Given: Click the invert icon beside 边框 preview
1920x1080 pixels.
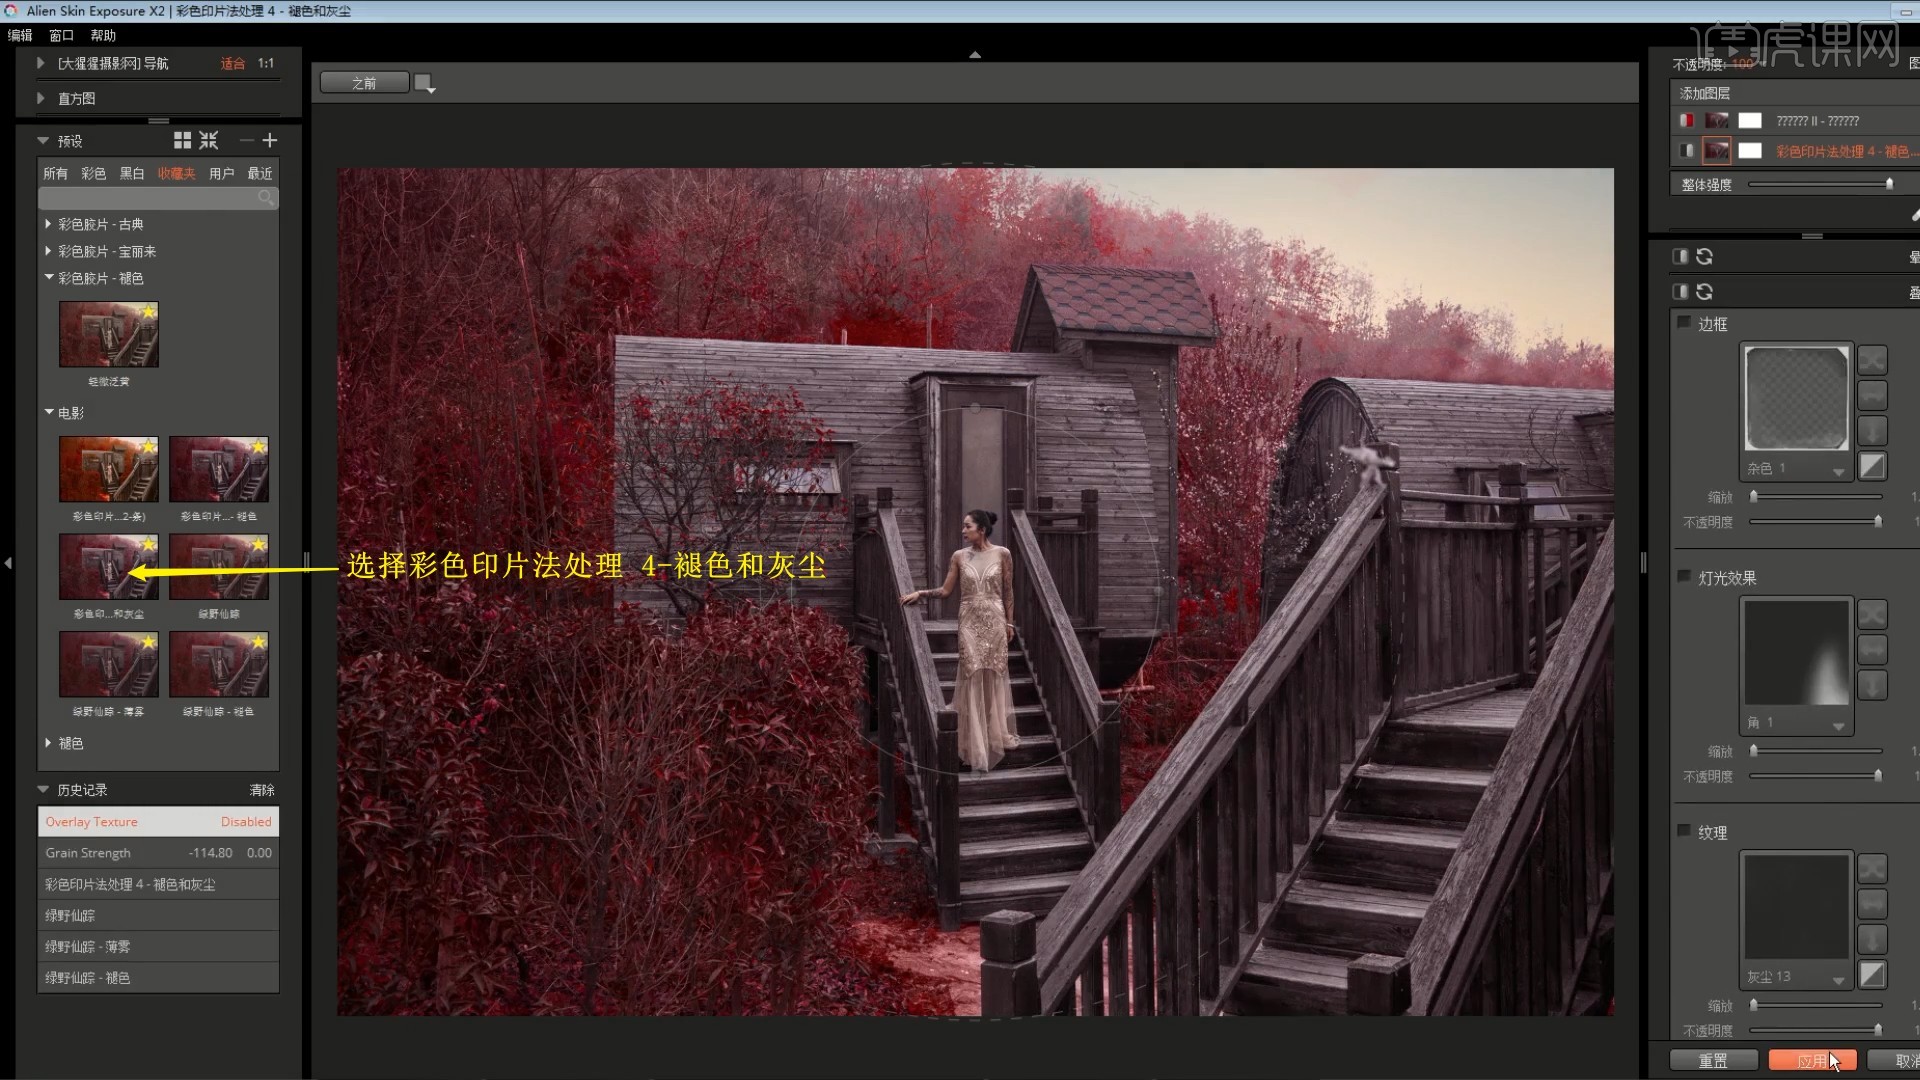Looking at the screenshot, I should pyautogui.click(x=1872, y=467).
